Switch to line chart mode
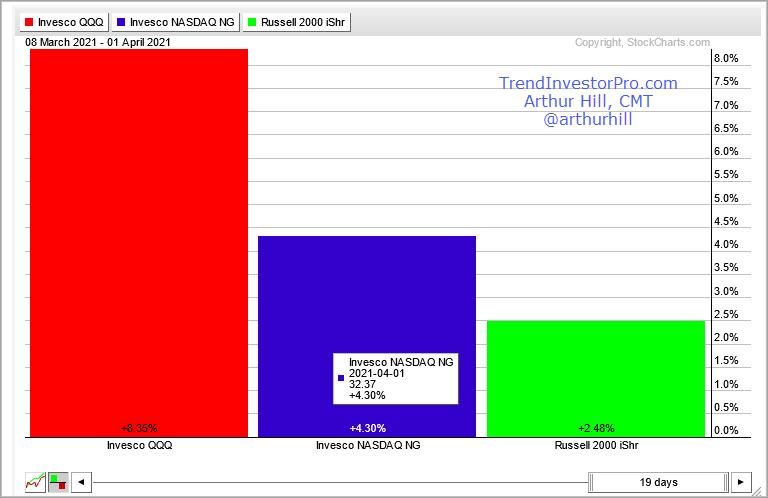Viewport: 768px width, 498px height. tap(35, 481)
